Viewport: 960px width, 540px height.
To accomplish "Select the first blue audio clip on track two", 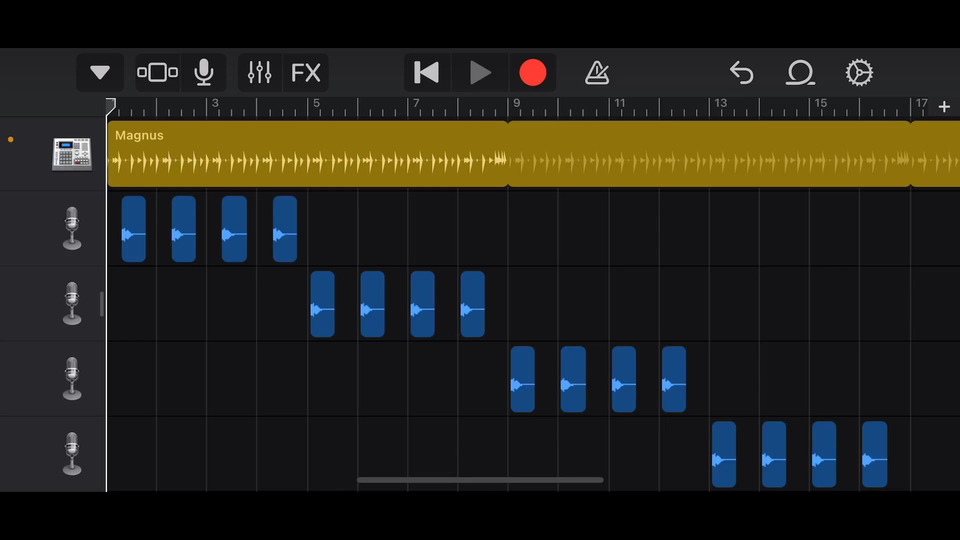I will [323, 304].
